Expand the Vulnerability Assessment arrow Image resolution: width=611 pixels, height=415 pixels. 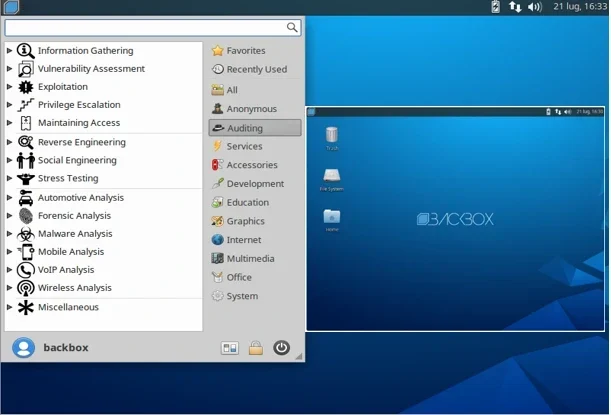[9, 69]
